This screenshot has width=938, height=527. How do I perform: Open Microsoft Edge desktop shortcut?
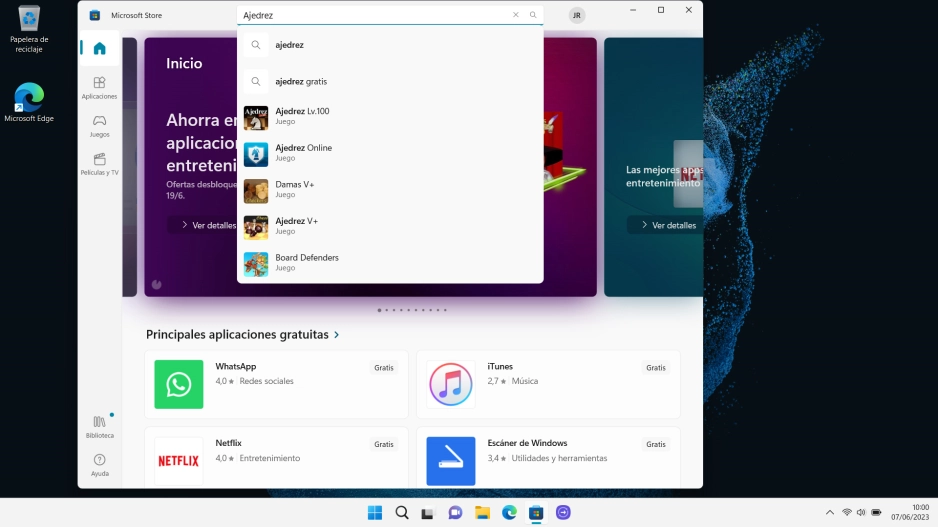point(29,103)
